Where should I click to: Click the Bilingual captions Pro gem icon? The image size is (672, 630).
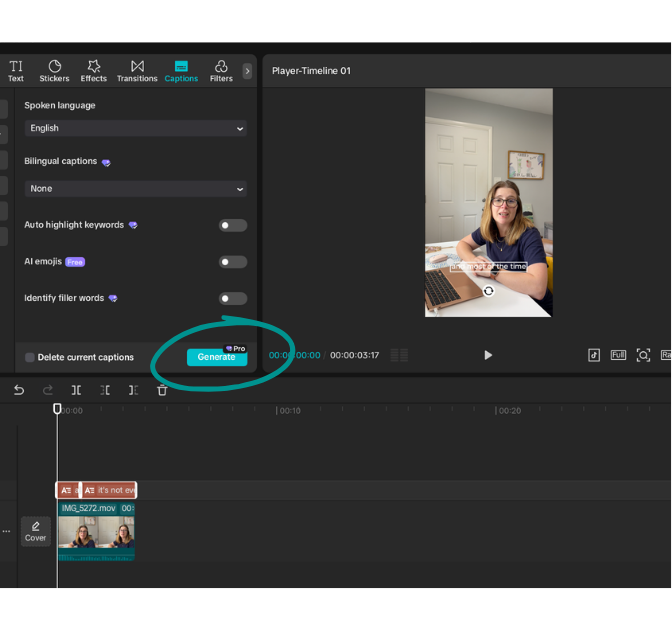(106, 162)
